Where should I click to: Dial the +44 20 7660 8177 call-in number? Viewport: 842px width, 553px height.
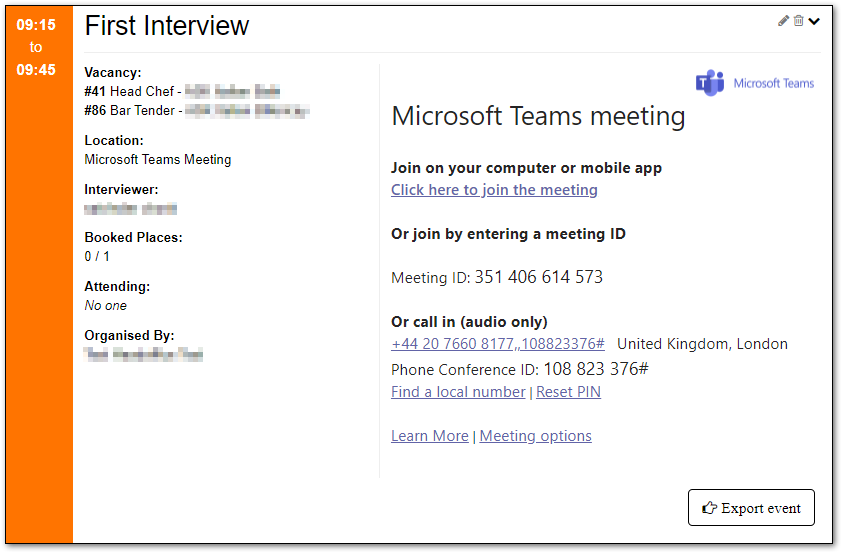pyautogui.click(x=497, y=344)
